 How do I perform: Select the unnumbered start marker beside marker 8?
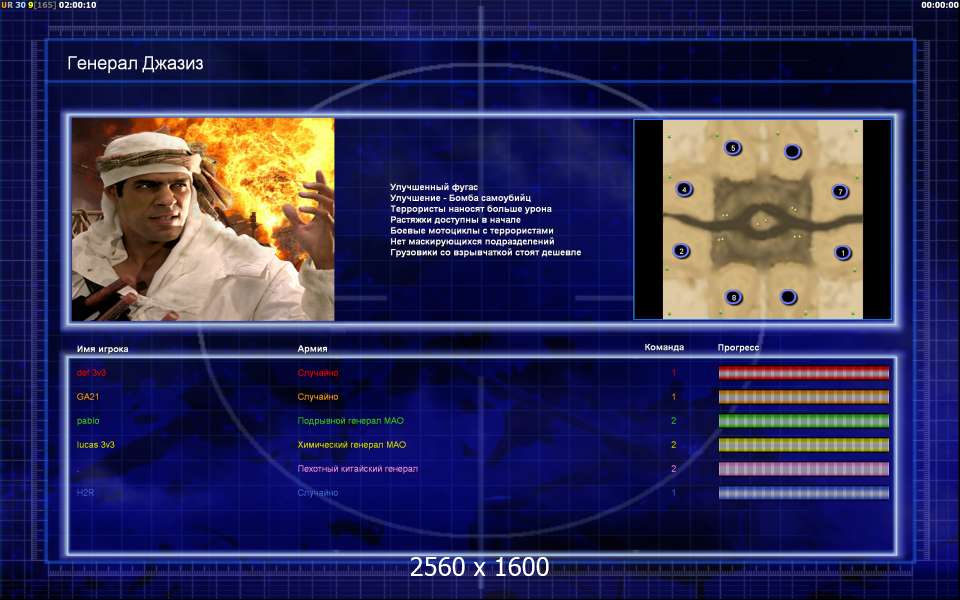[x=789, y=297]
